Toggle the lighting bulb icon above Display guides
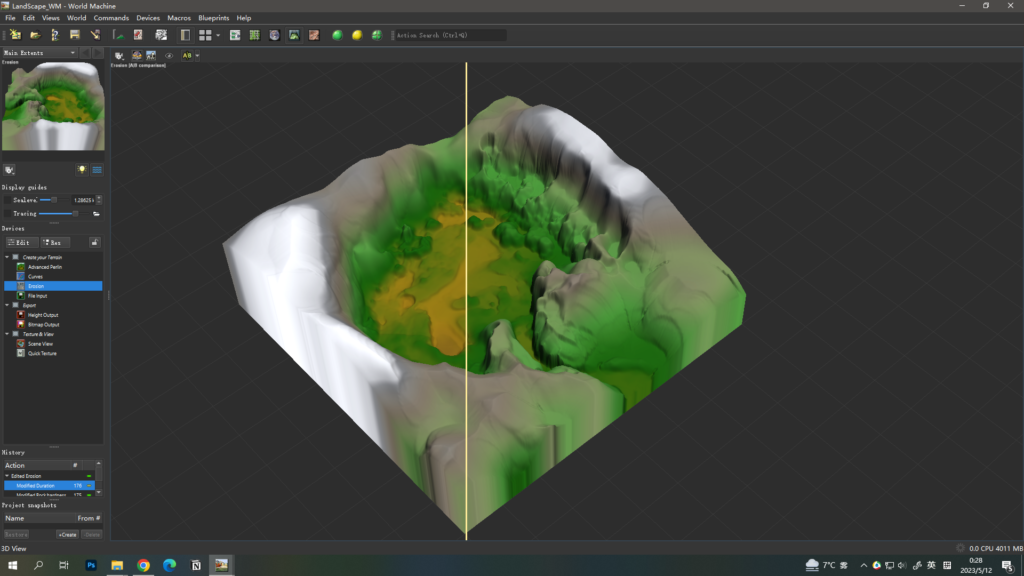 click(82, 170)
